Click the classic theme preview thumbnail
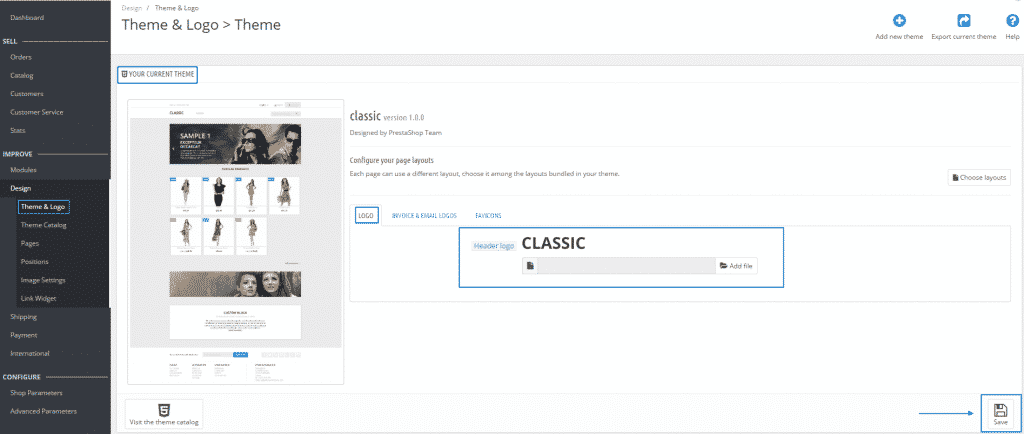Image resolution: width=1024 pixels, height=434 pixels. click(x=235, y=241)
